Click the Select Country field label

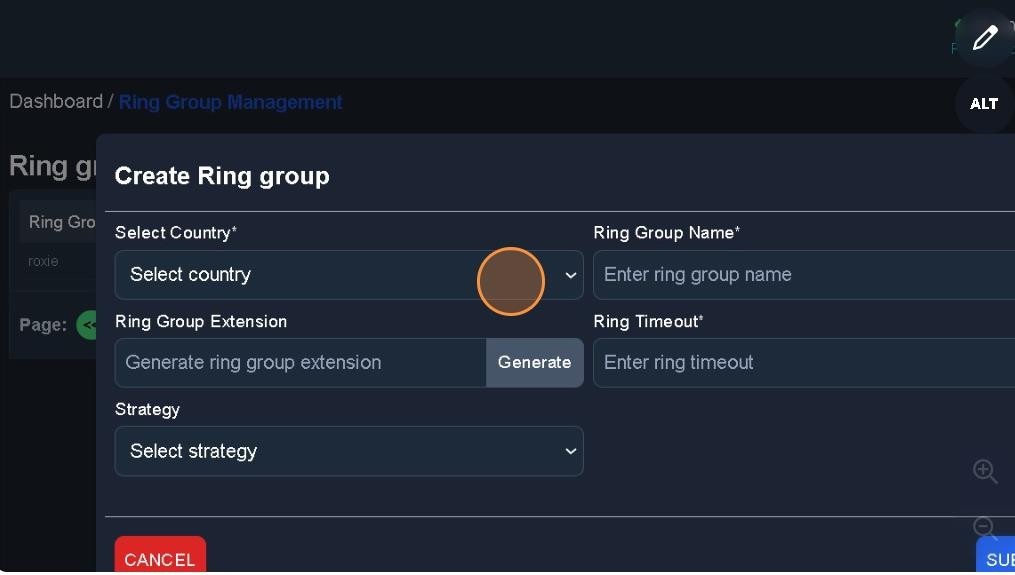coord(175,233)
